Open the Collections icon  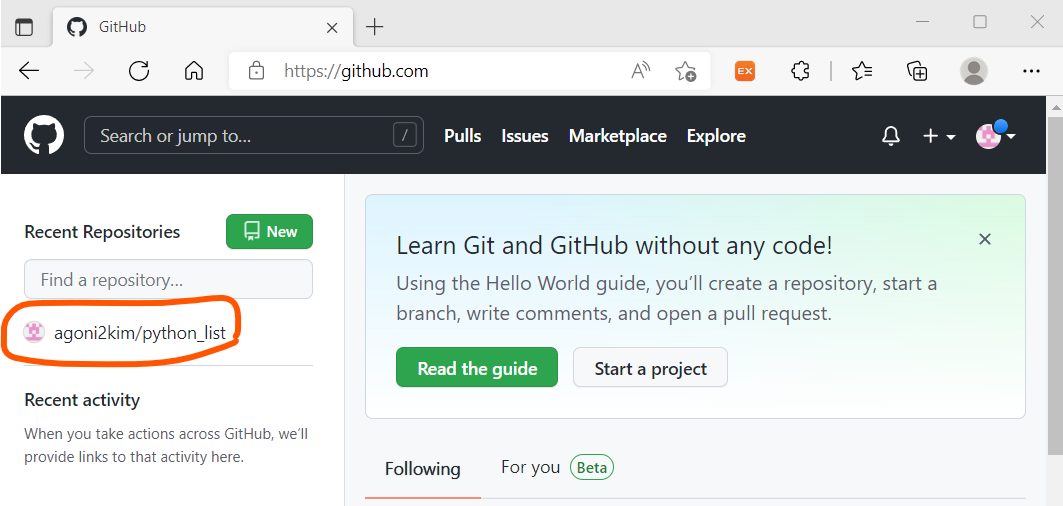pos(917,71)
